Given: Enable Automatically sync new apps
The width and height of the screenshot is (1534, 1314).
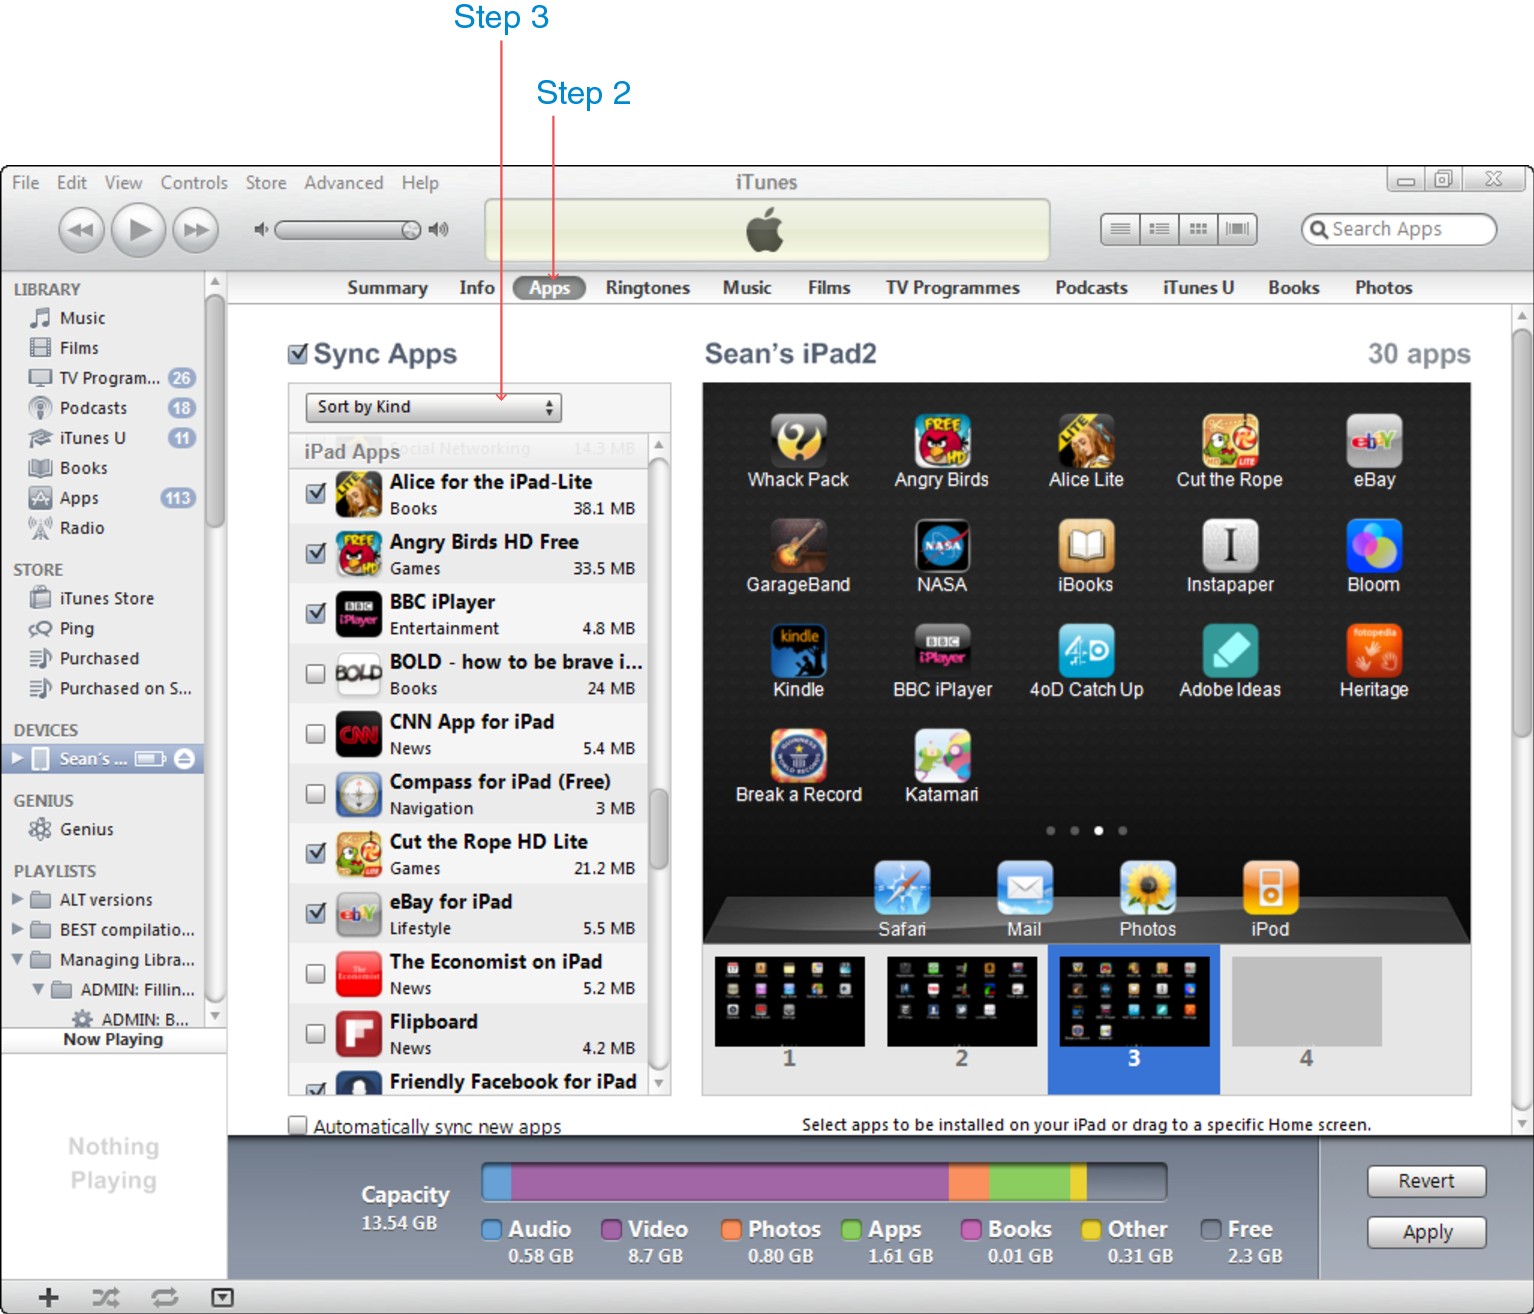Looking at the screenshot, I should pyautogui.click(x=297, y=1126).
